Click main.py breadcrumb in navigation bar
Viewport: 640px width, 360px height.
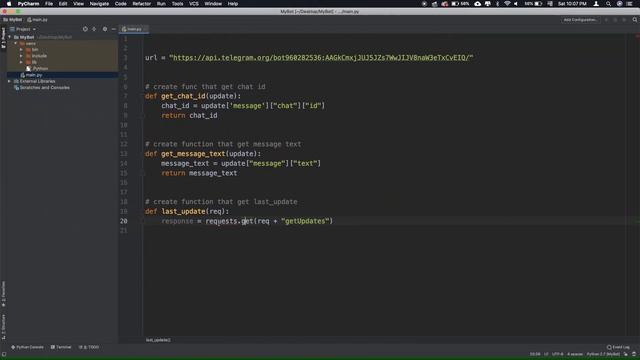(x=38, y=20)
